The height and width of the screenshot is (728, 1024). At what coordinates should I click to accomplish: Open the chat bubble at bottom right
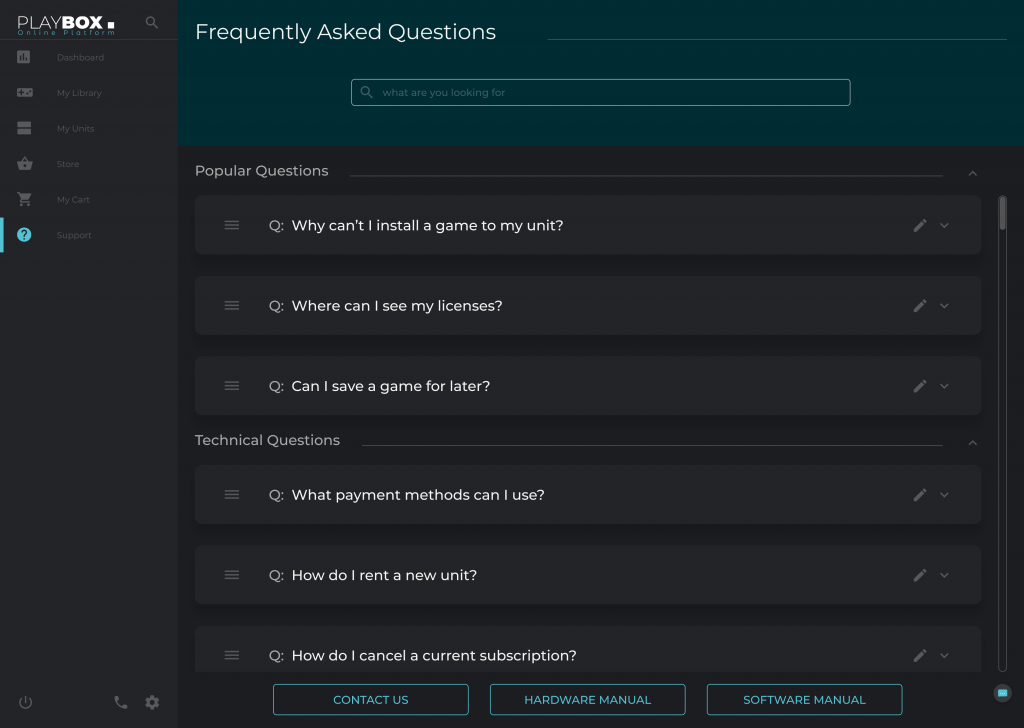1001,692
